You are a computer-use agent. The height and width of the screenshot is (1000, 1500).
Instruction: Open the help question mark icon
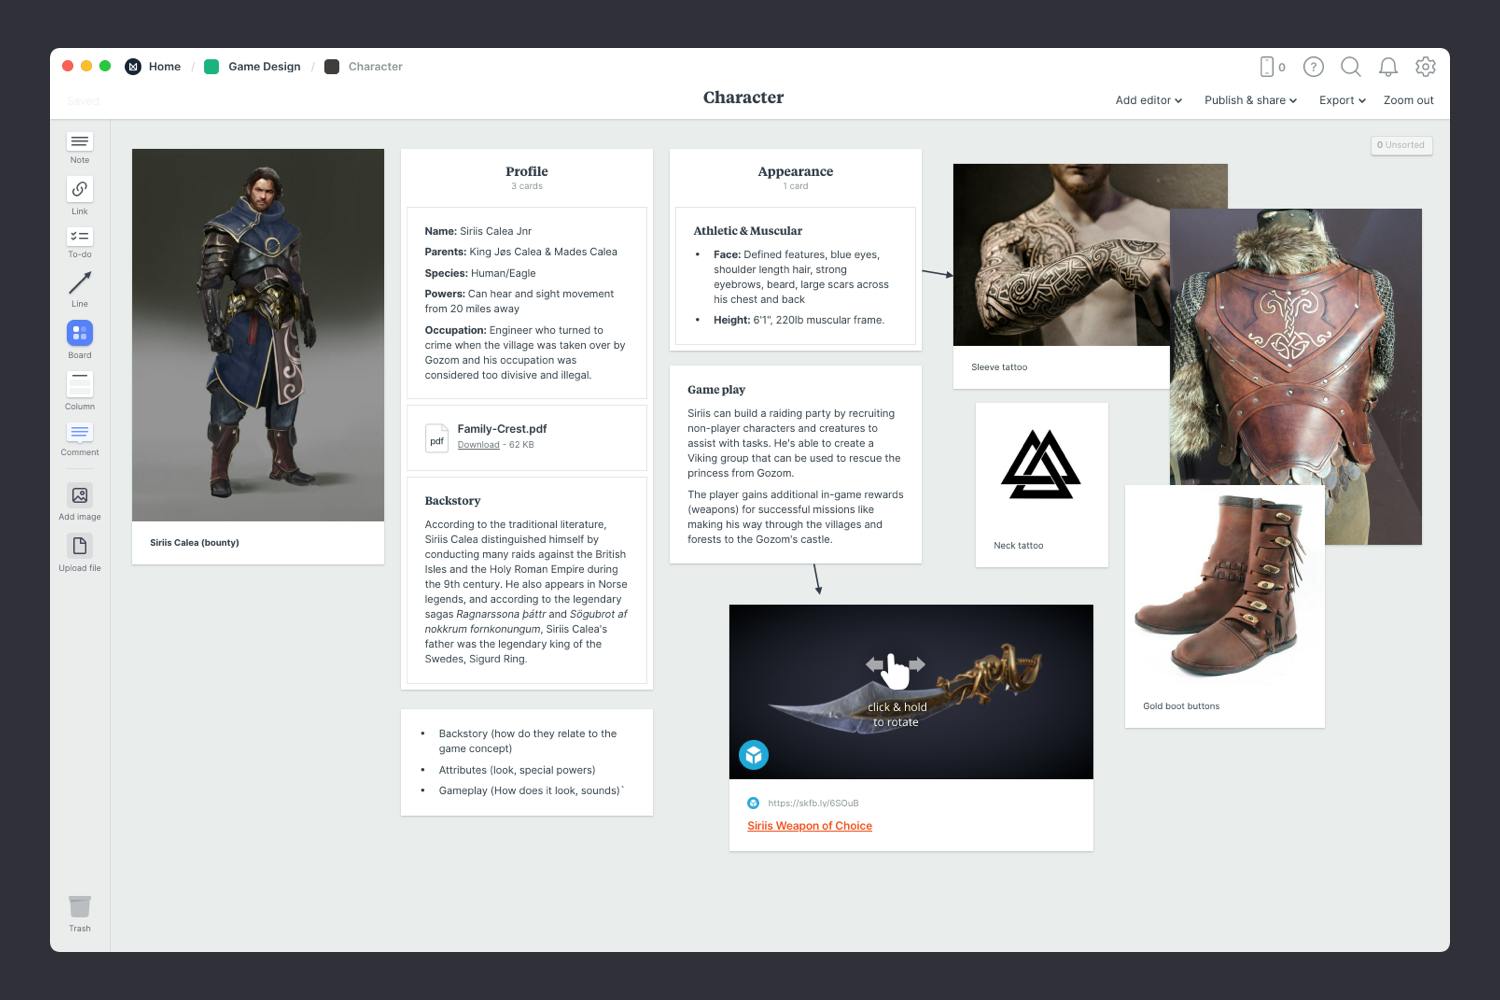(1314, 67)
